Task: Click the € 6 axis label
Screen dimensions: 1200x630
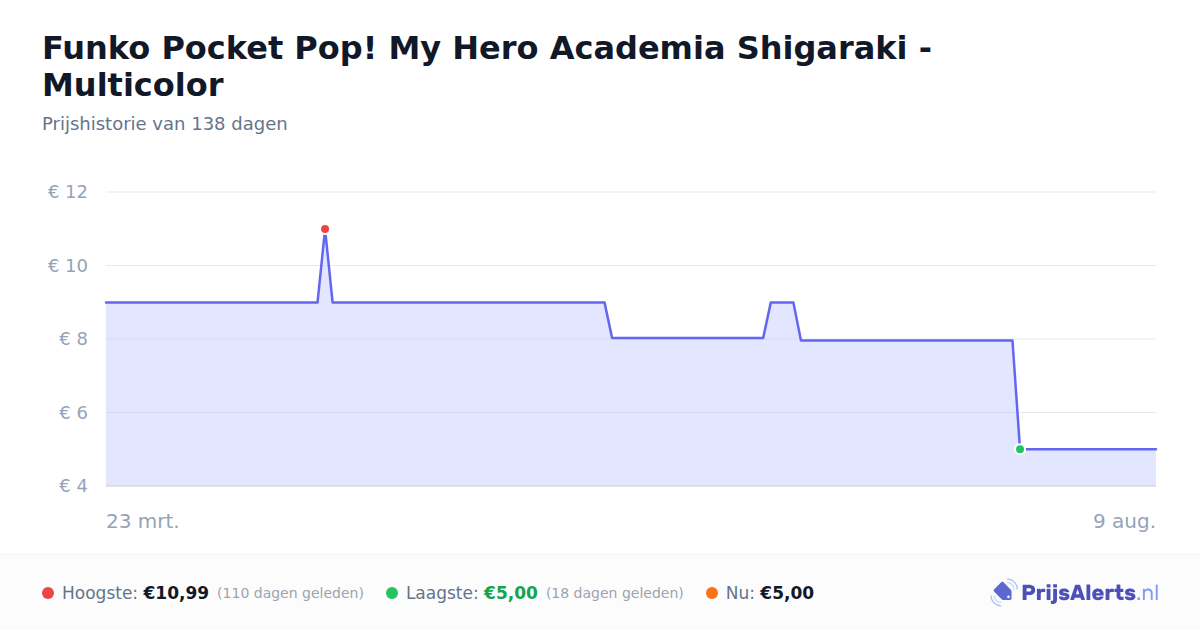Action: pyautogui.click(x=74, y=413)
